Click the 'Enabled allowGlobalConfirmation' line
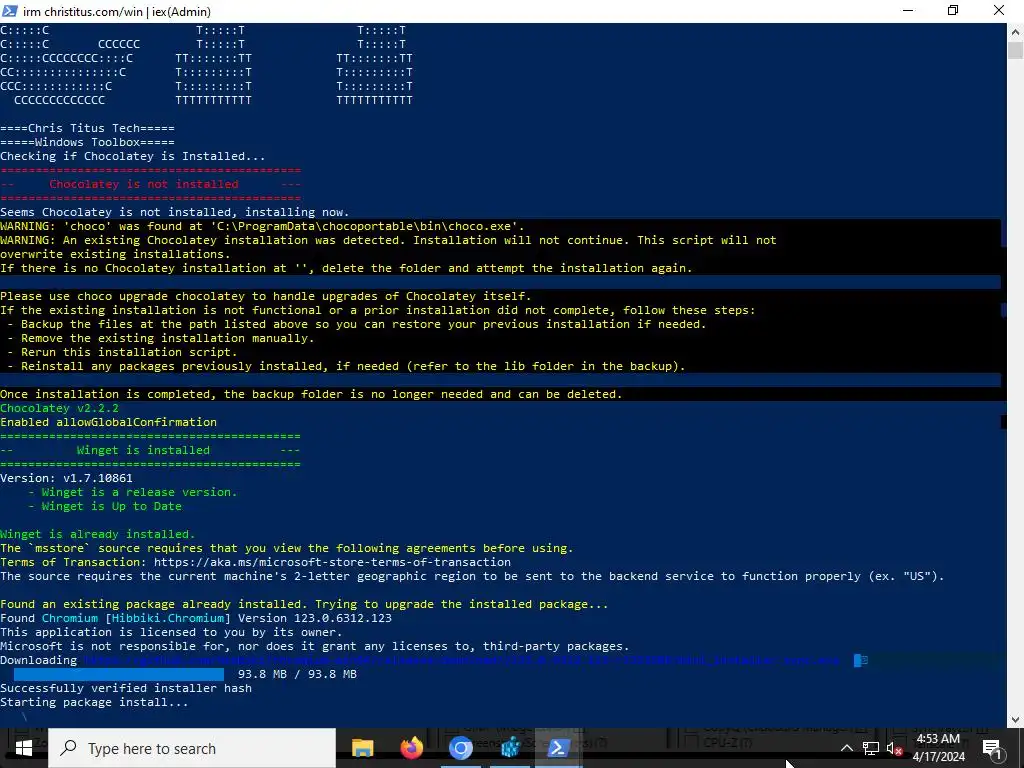This screenshot has height=768, width=1024. click(x=108, y=422)
